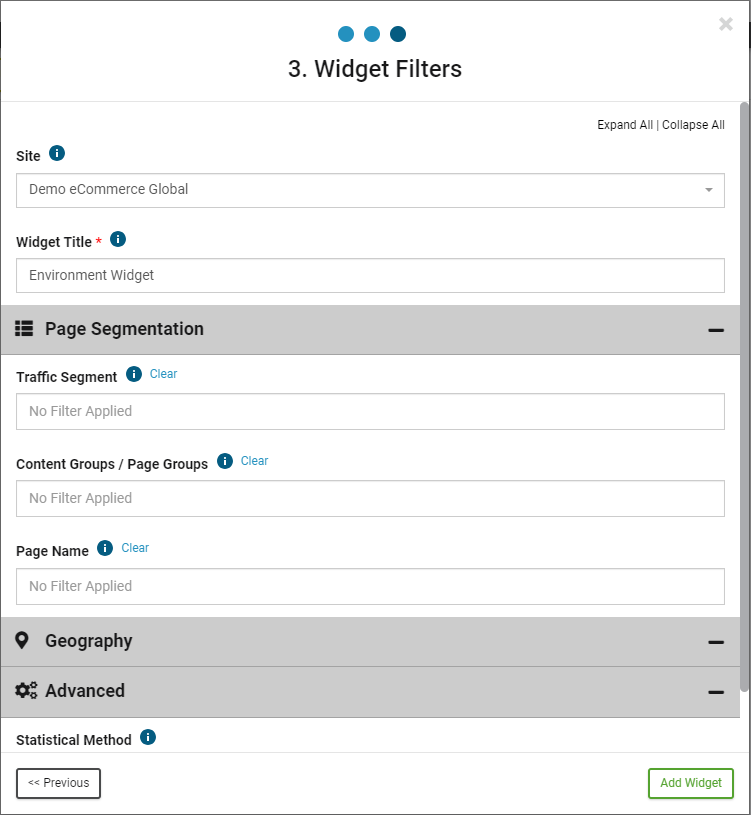Image resolution: width=751 pixels, height=815 pixels.
Task: Click the Statistical Method info icon
Action: point(148,737)
